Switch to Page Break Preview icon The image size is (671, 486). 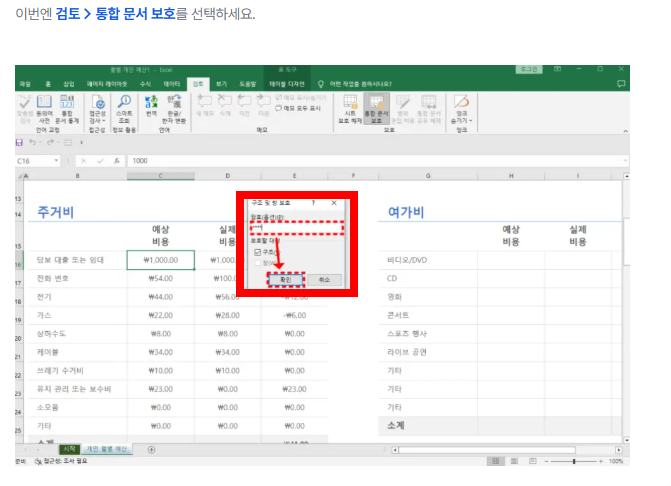533,461
